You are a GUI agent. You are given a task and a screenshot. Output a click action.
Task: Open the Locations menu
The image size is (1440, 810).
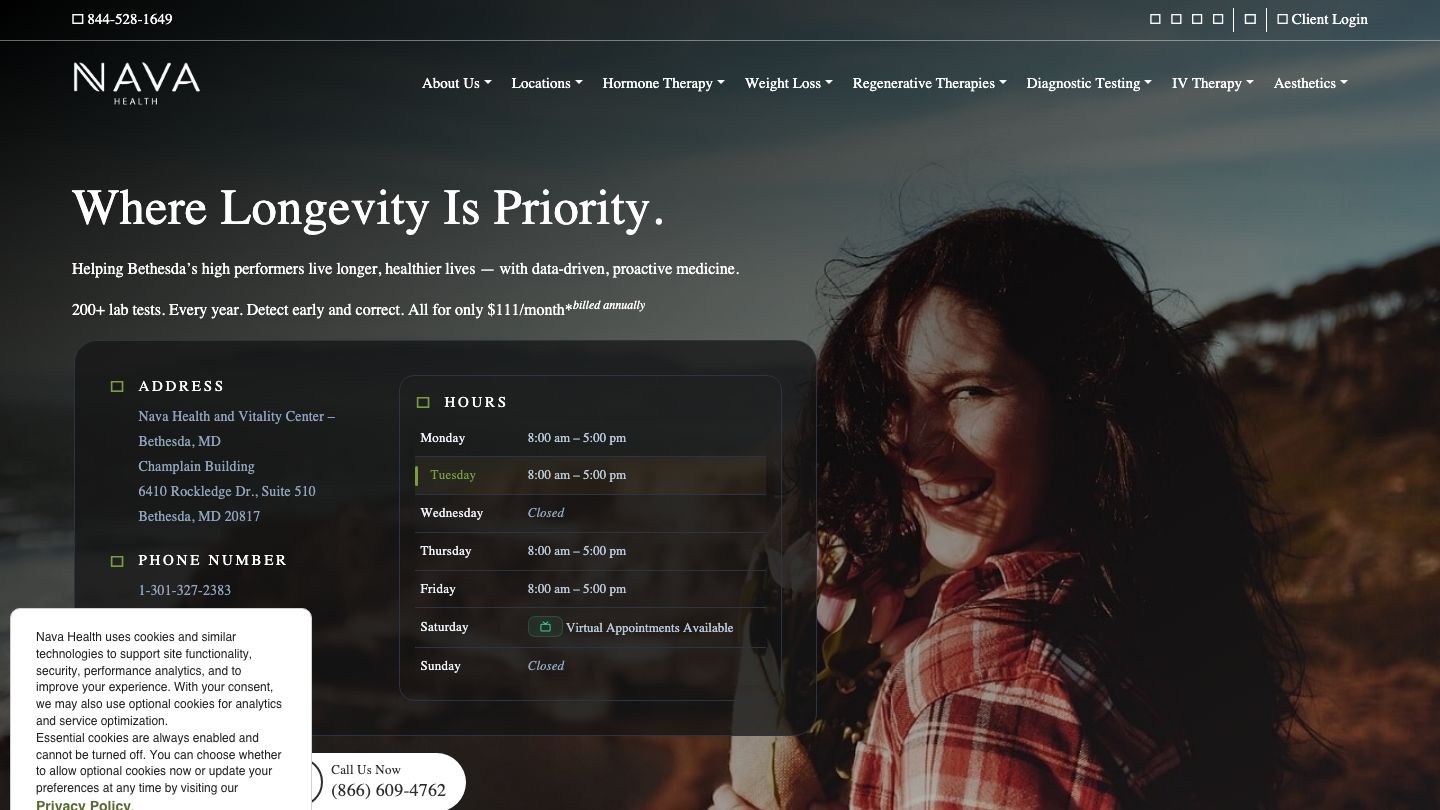click(x=546, y=83)
